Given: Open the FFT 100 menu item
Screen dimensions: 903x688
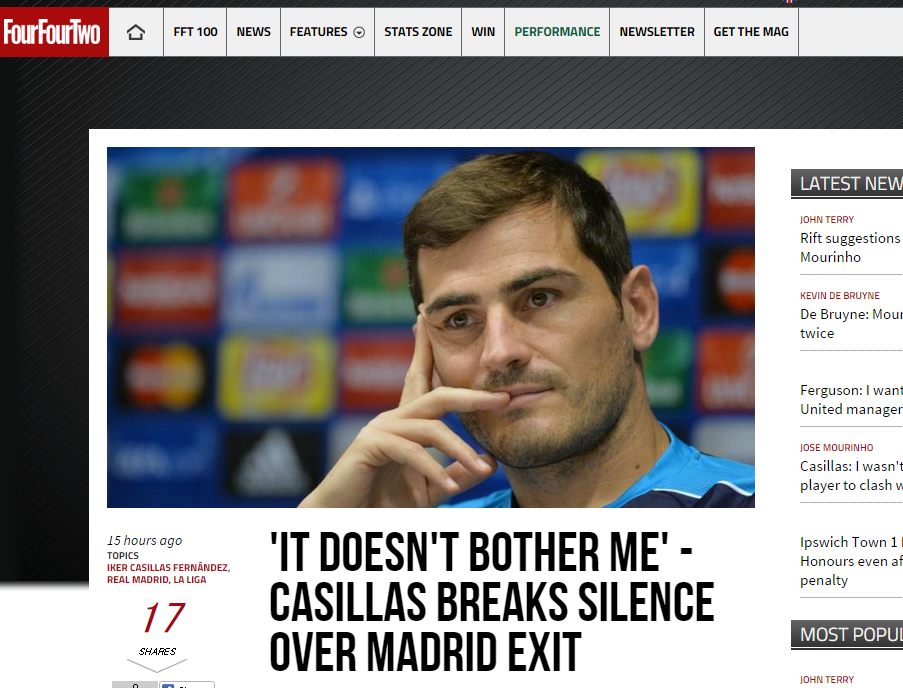Looking at the screenshot, I should [195, 32].
